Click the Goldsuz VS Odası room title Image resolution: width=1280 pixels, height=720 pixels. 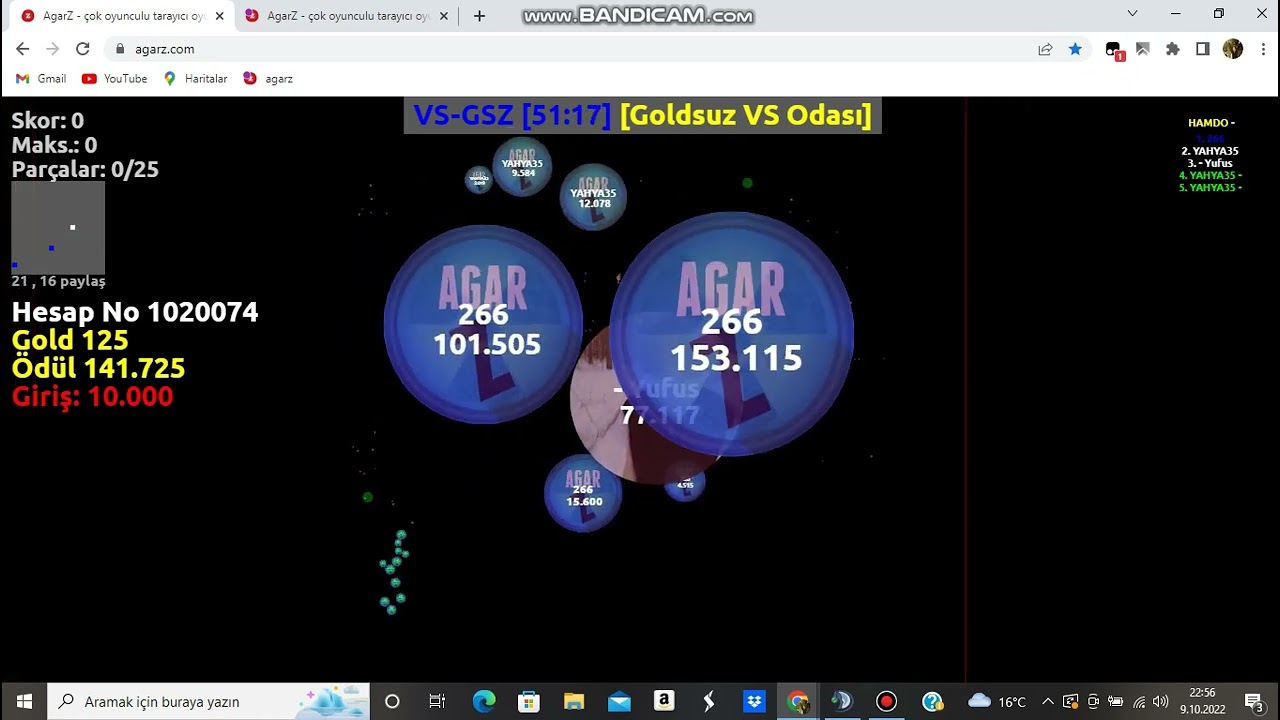point(746,115)
